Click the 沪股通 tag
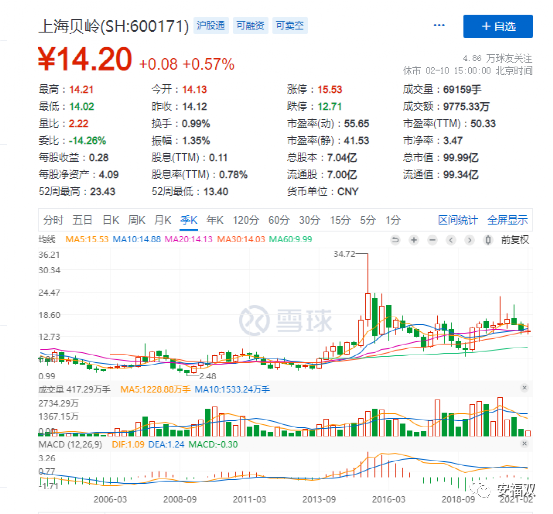Screen dimensions: 553x514 211,26
